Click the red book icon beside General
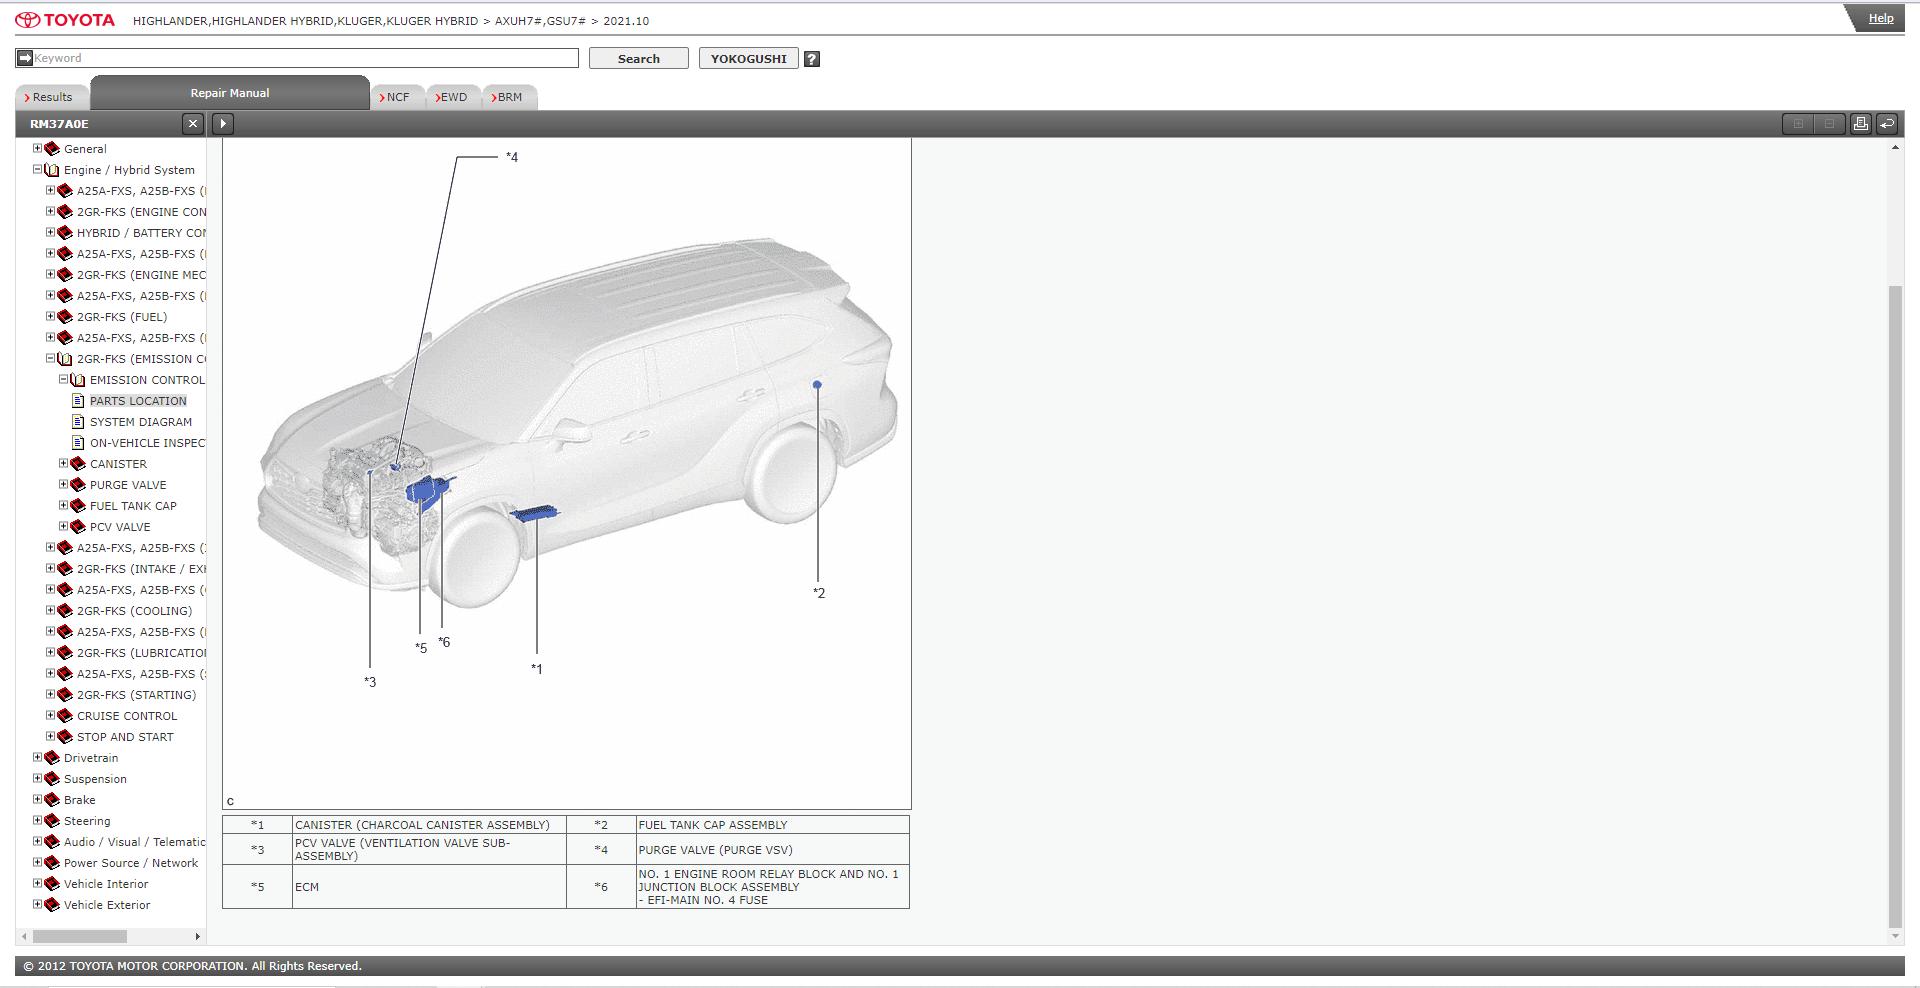This screenshot has width=1920, height=988. pos(52,149)
